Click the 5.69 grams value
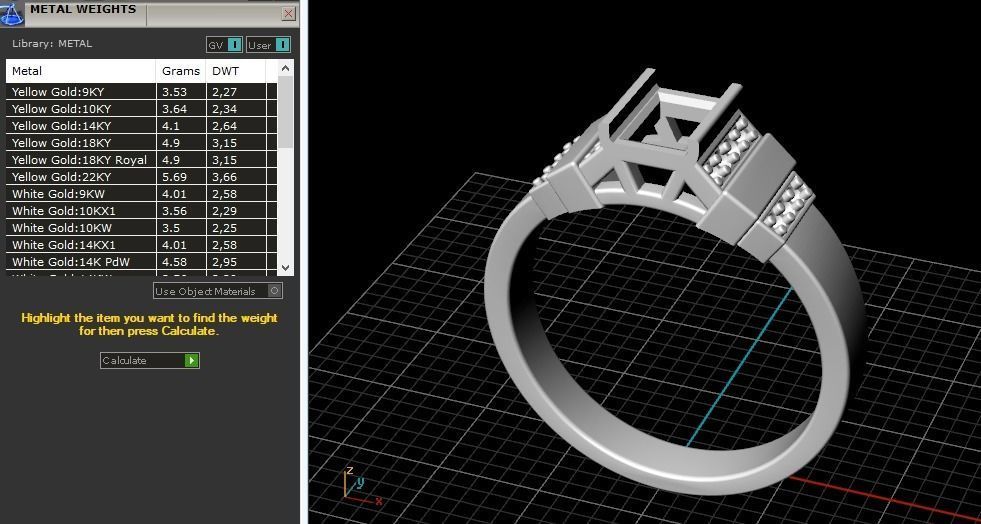 point(174,177)
